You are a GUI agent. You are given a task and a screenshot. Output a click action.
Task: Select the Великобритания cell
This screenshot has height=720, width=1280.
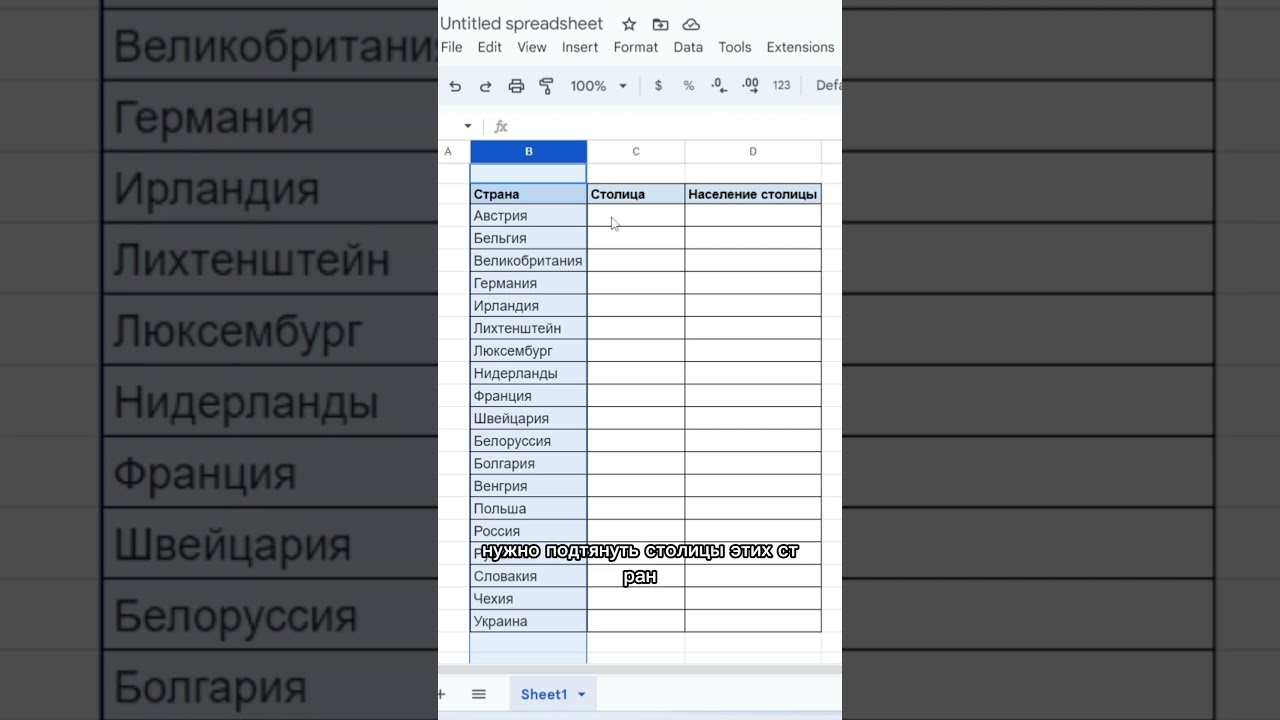point(528,261)
